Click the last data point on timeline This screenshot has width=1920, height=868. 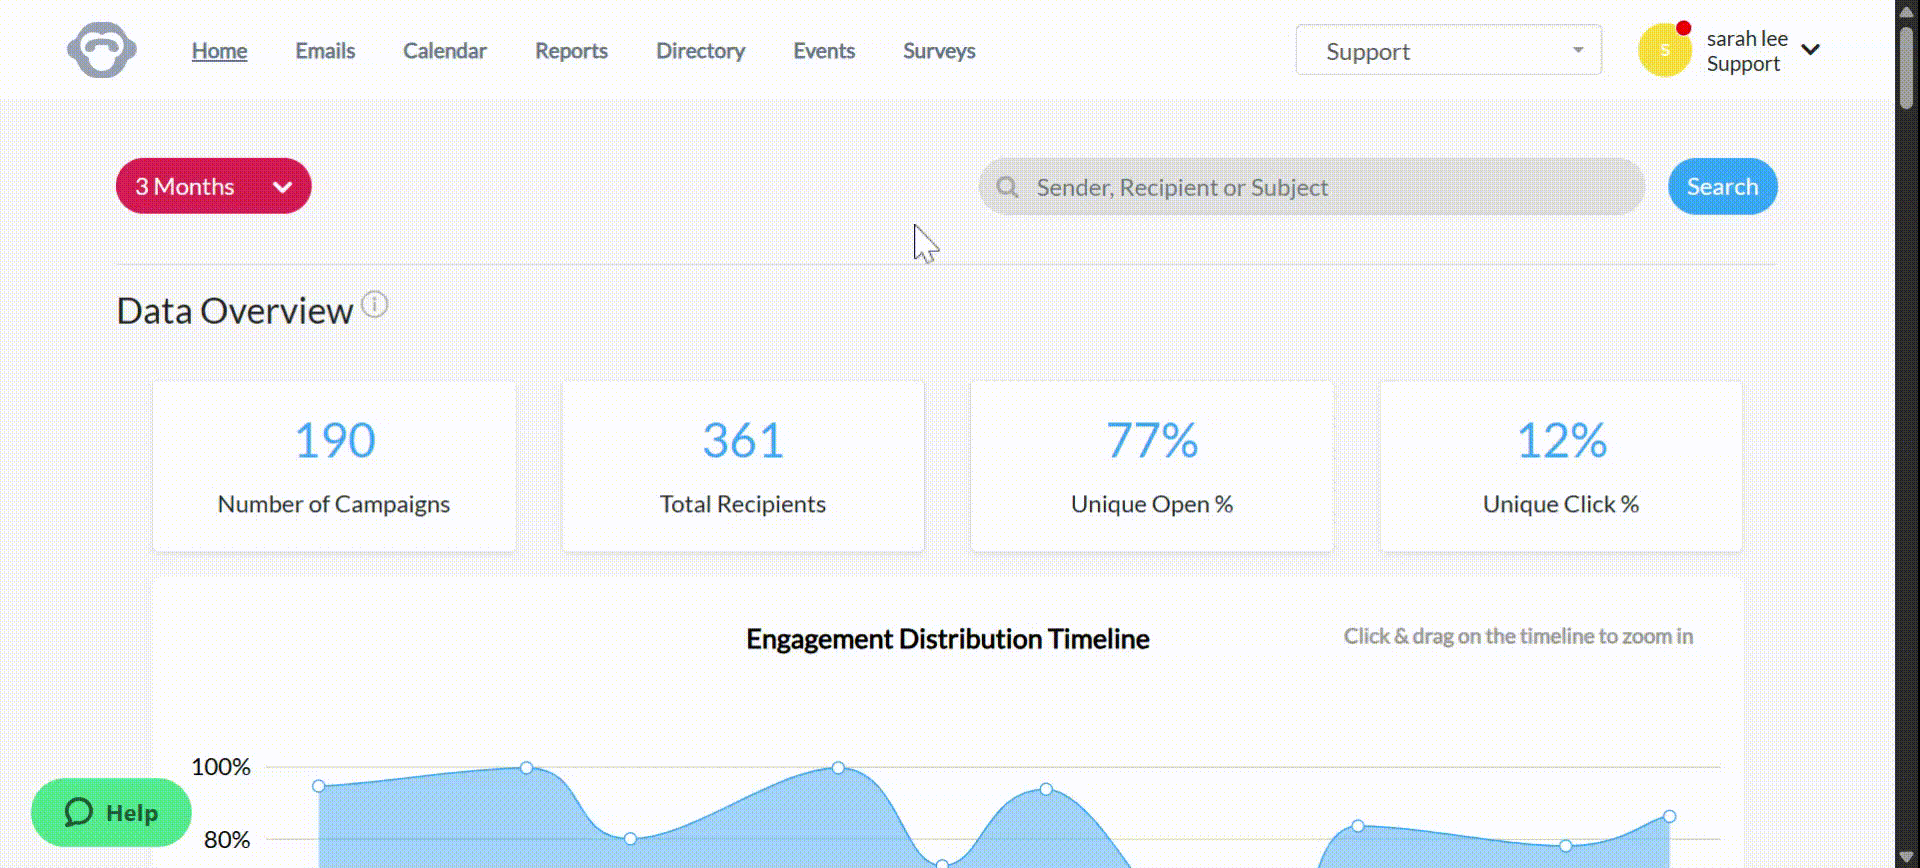click(x=1669, y=816)
